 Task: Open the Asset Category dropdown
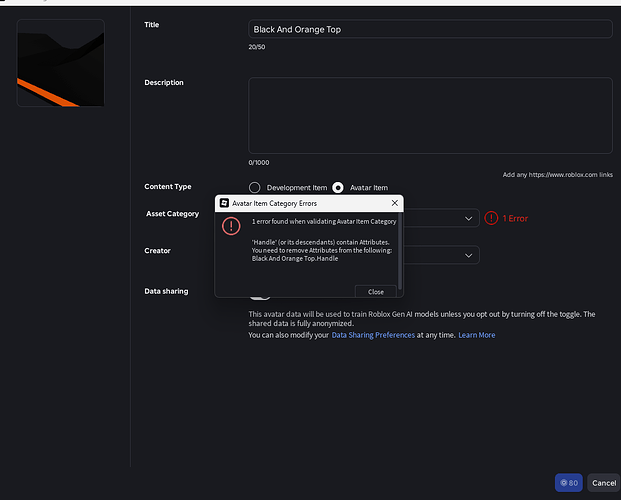pos(441,218)
